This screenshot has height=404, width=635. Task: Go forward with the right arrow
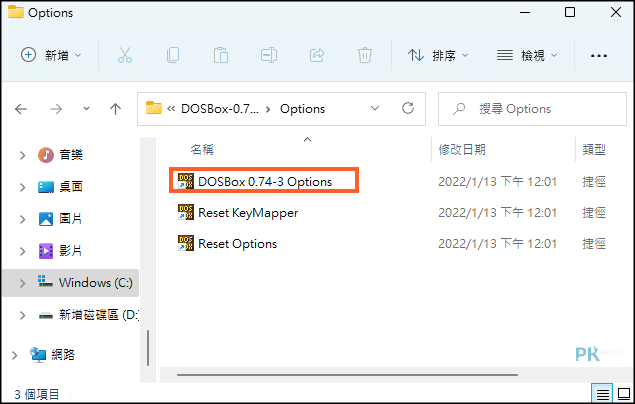coord(56,109)
